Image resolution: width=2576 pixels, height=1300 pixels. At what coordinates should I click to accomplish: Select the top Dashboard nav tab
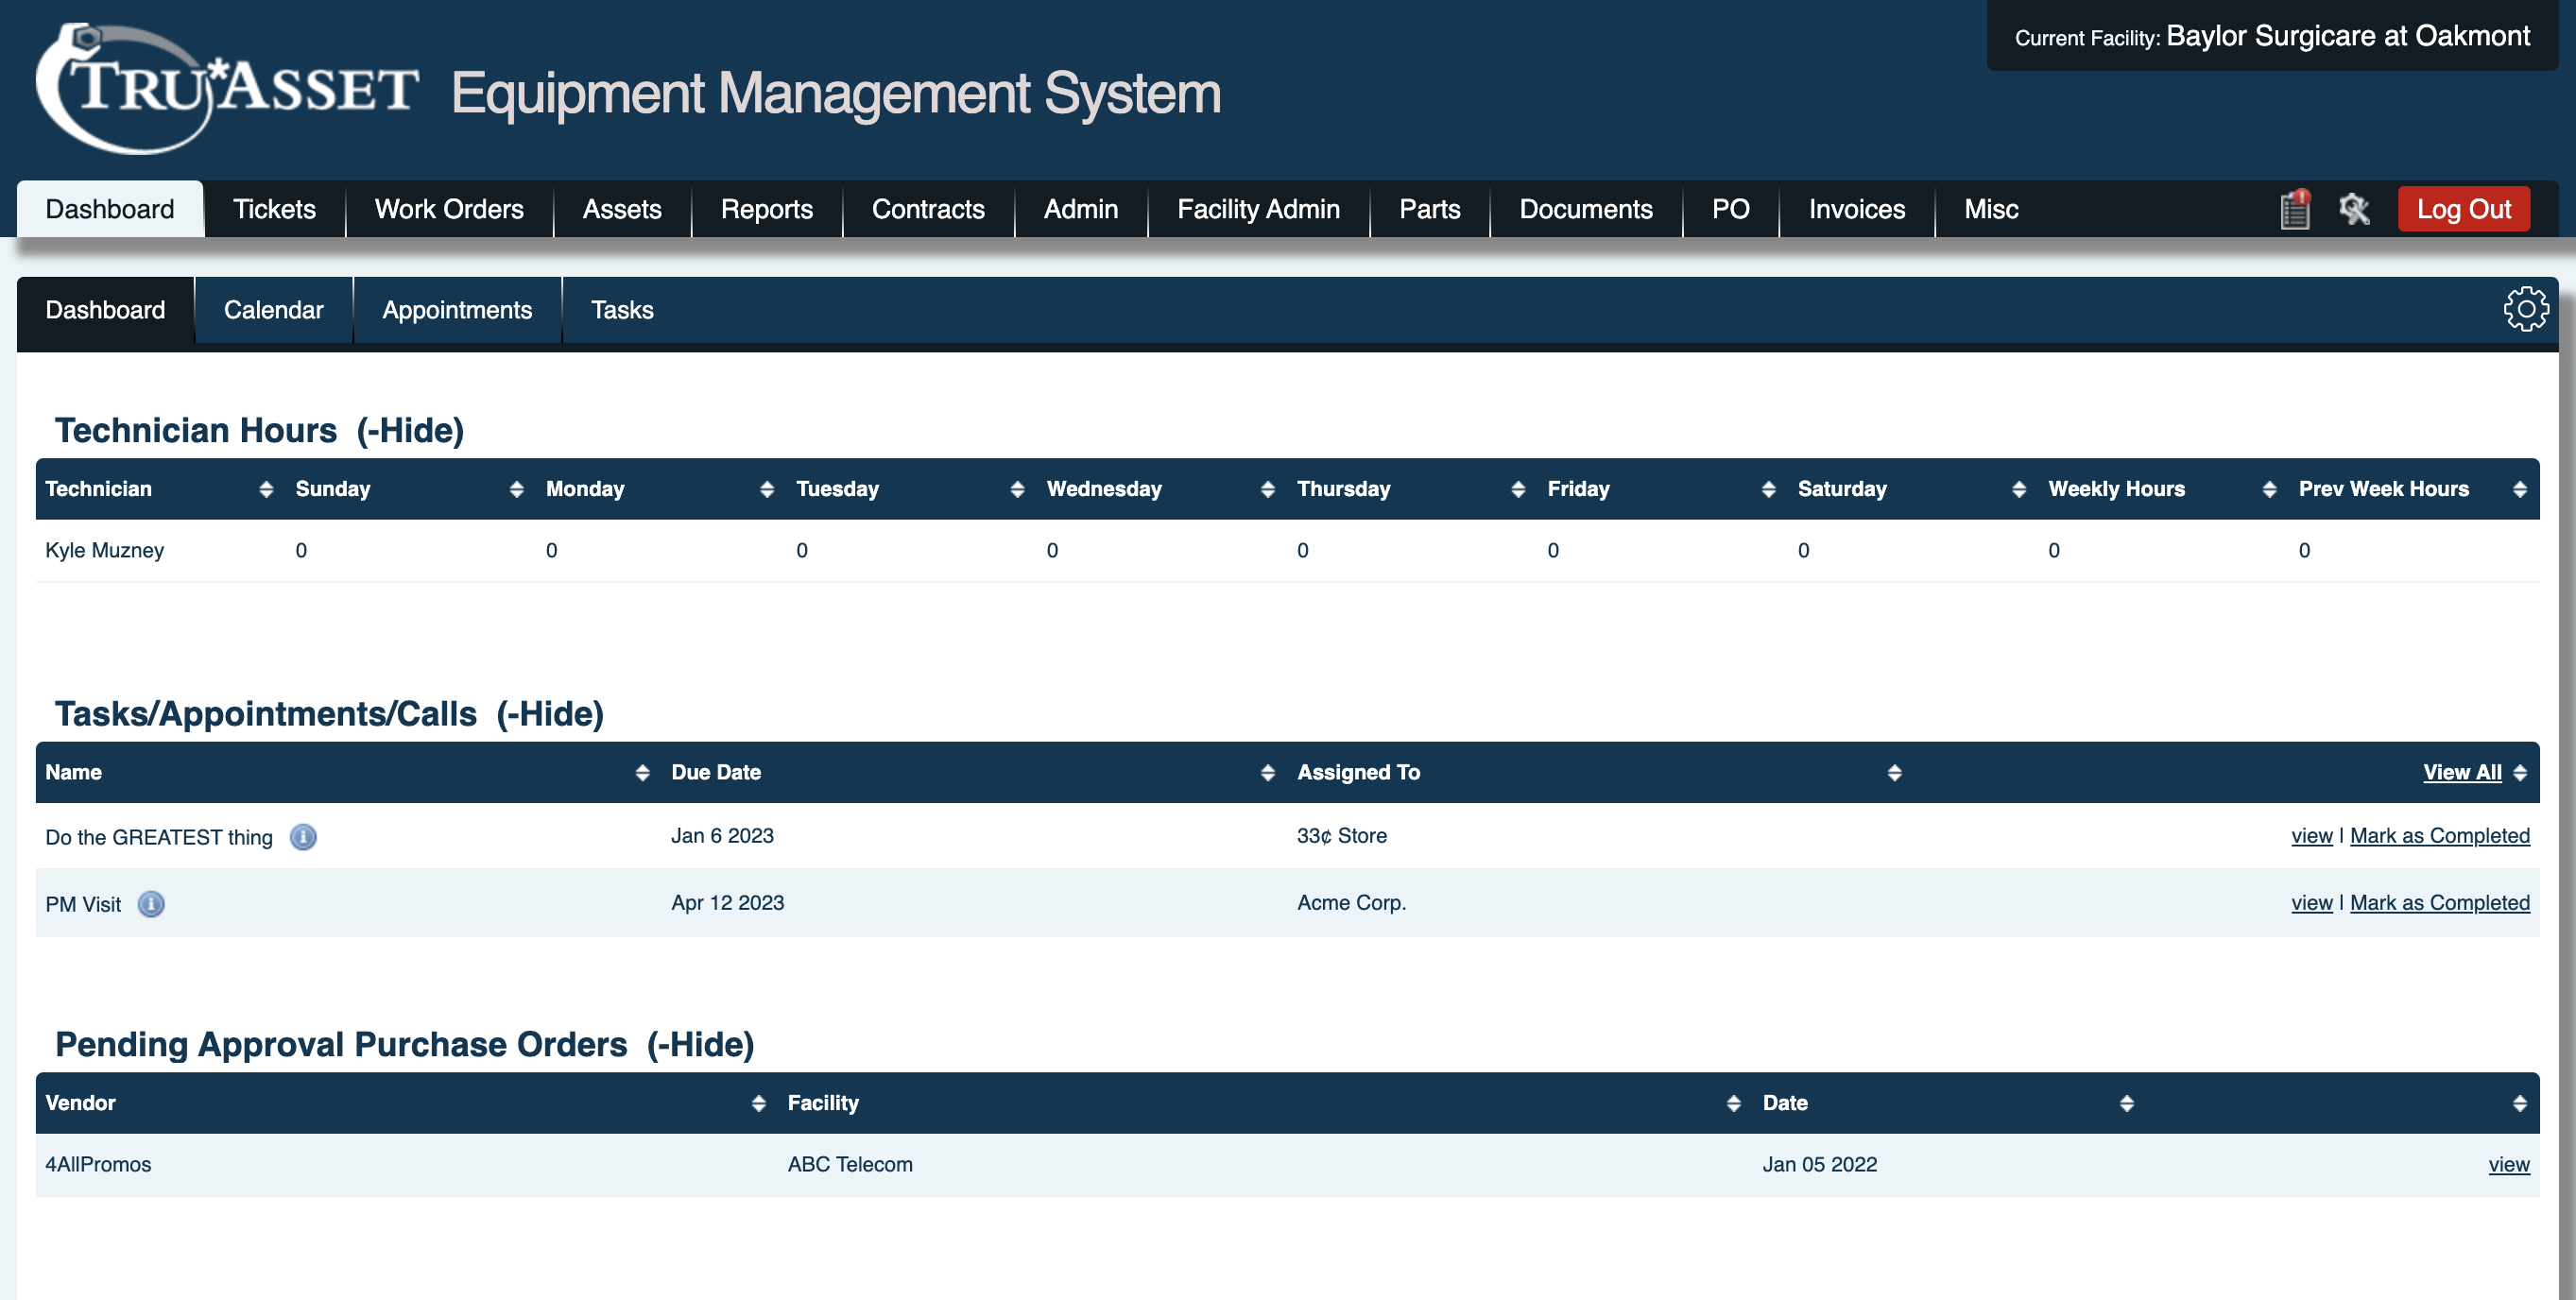click(x=110, y=209)
